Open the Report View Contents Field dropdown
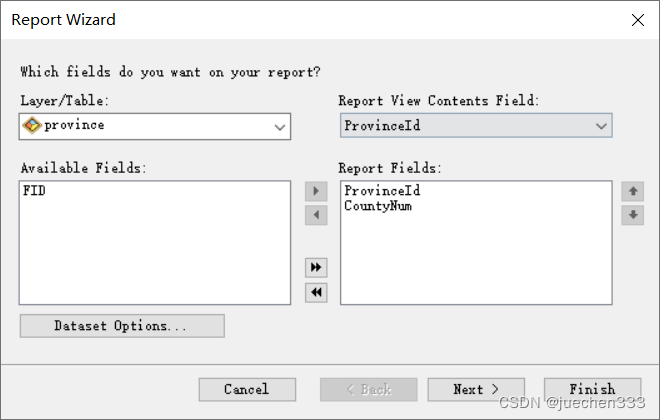The height and width of the screenshot is (420, 660). 601,126
